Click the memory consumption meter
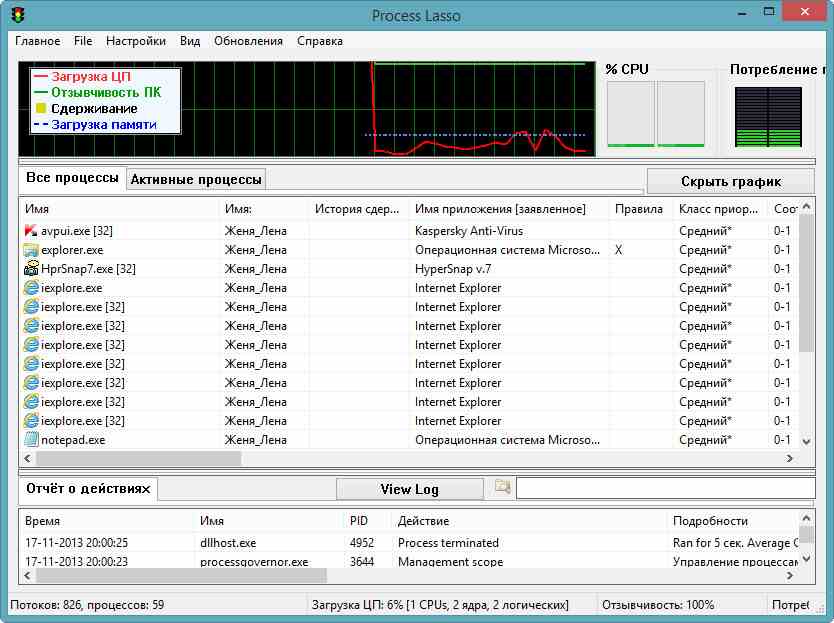The height and width of the screenshot is (623, 834). coord(768,117)
